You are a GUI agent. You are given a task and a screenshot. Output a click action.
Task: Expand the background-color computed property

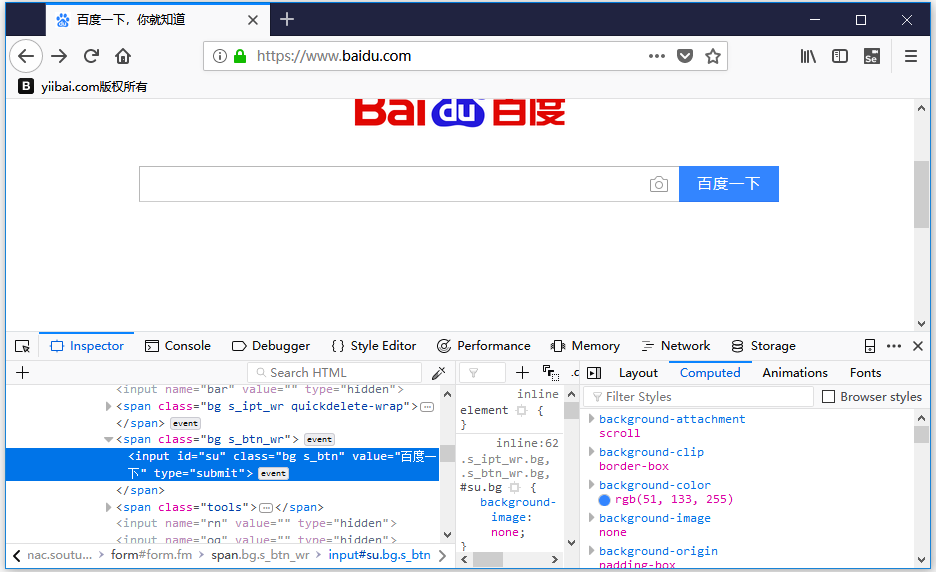point(592,484)
